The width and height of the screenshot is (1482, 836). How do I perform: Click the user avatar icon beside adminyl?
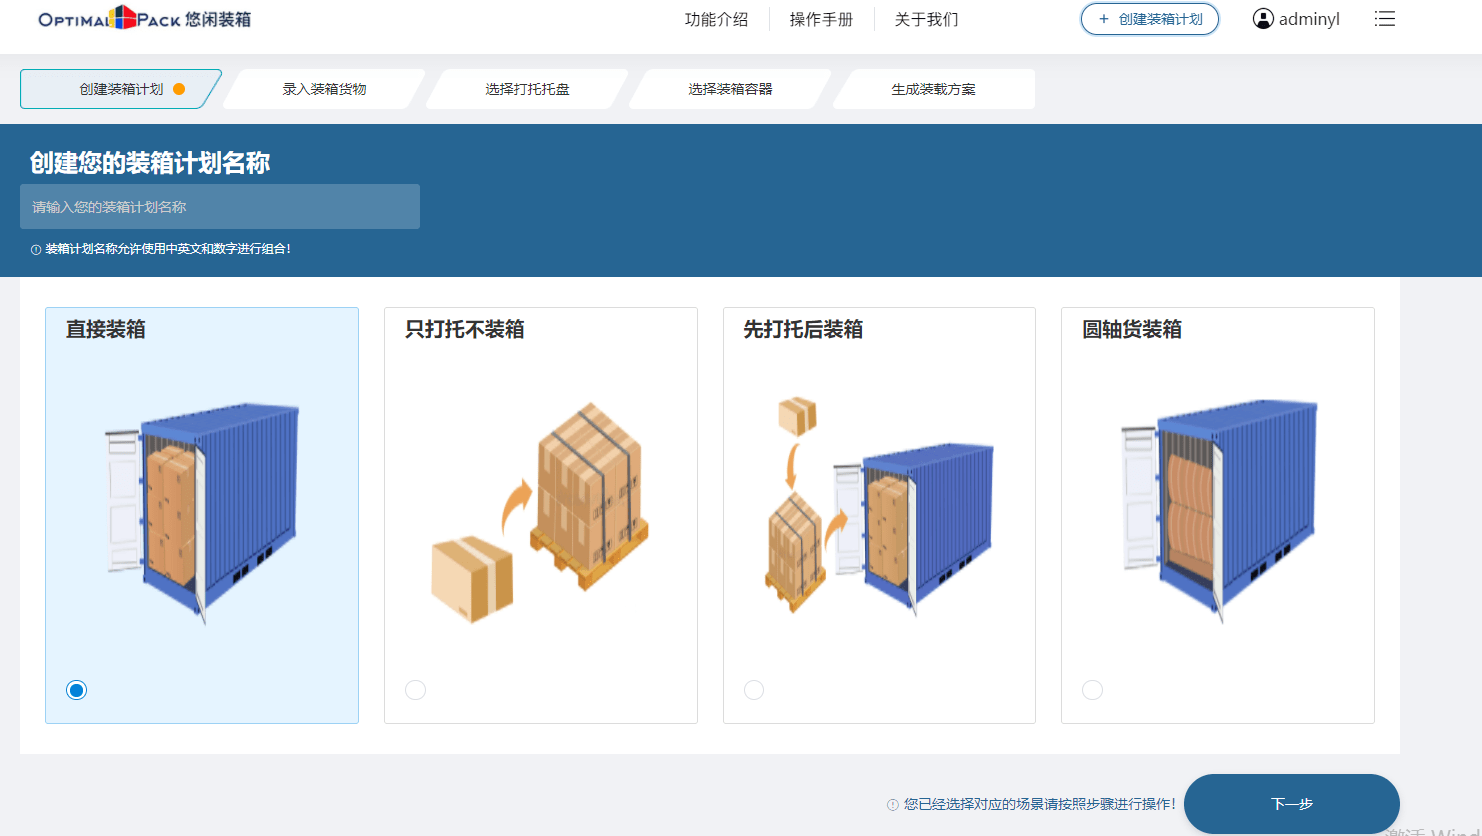click(x=1261, y=18)
